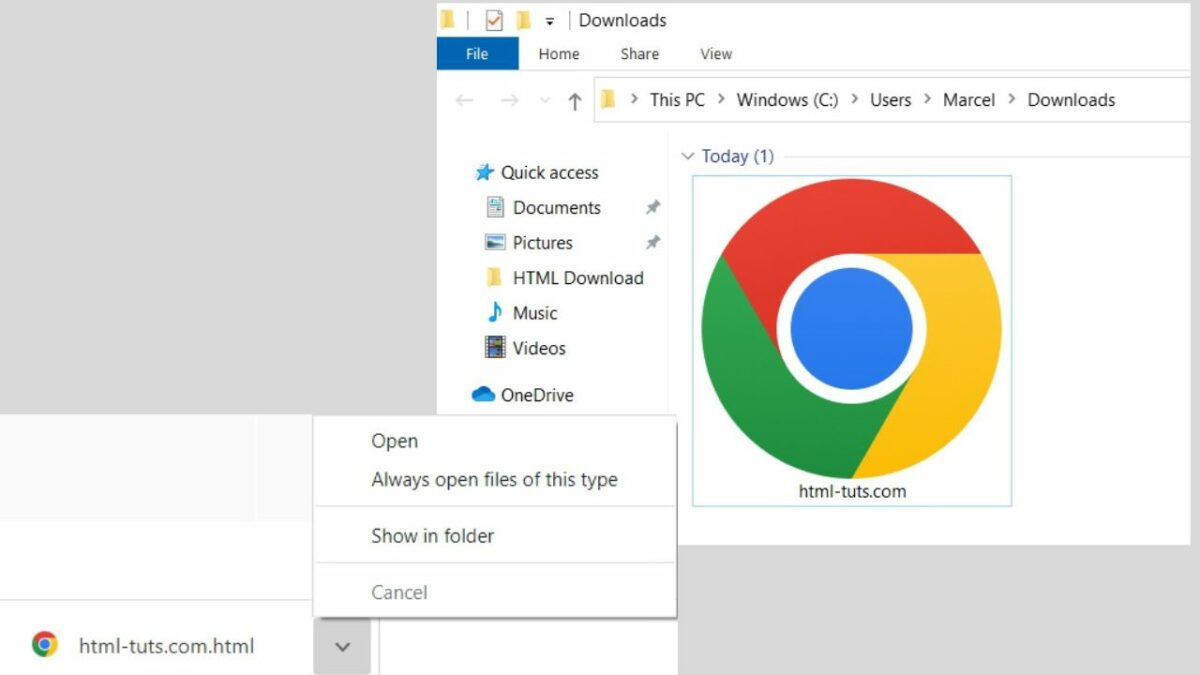Select Quick access in the navigation pane

click(x=549, y=172)
